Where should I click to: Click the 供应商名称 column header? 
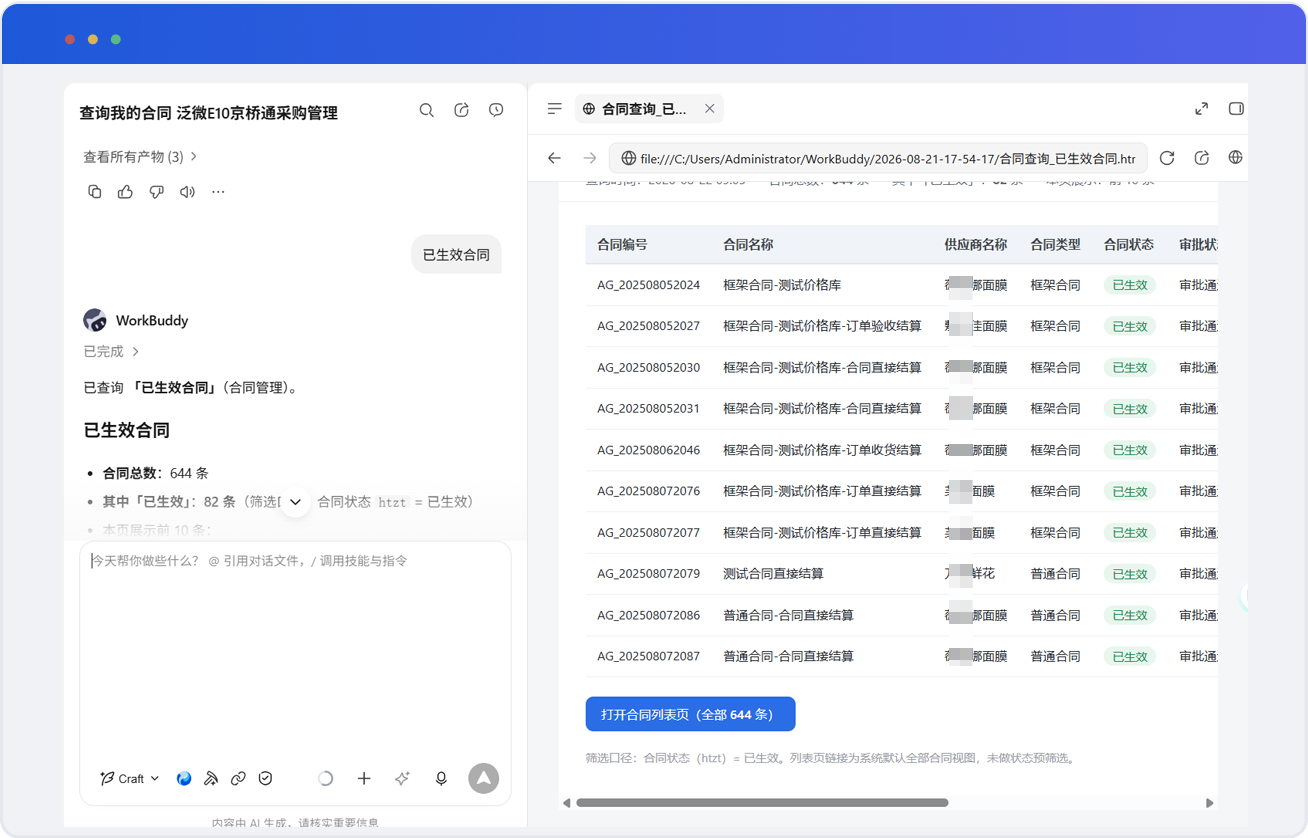[x=975, y=244]
